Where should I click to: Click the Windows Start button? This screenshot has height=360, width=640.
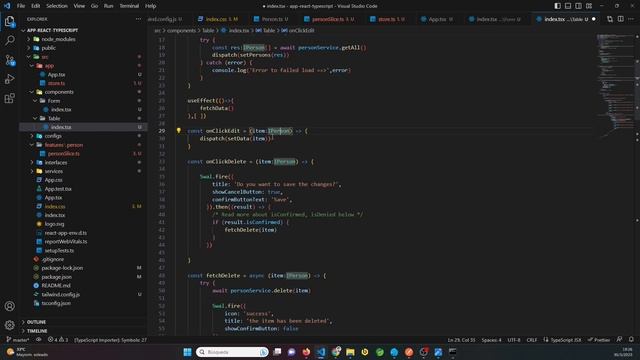pyautogui.click(x=187, y=352)
